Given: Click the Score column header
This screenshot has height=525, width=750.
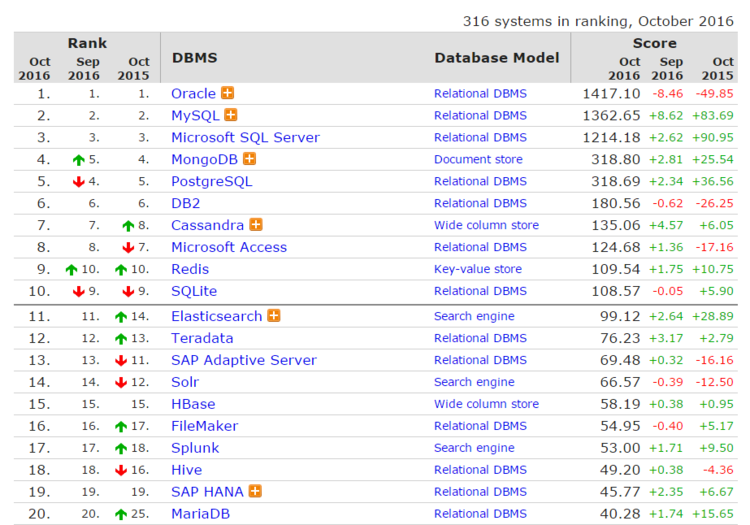Looking at the screenshot, I should pyautogui.click(x=654, y=43).
